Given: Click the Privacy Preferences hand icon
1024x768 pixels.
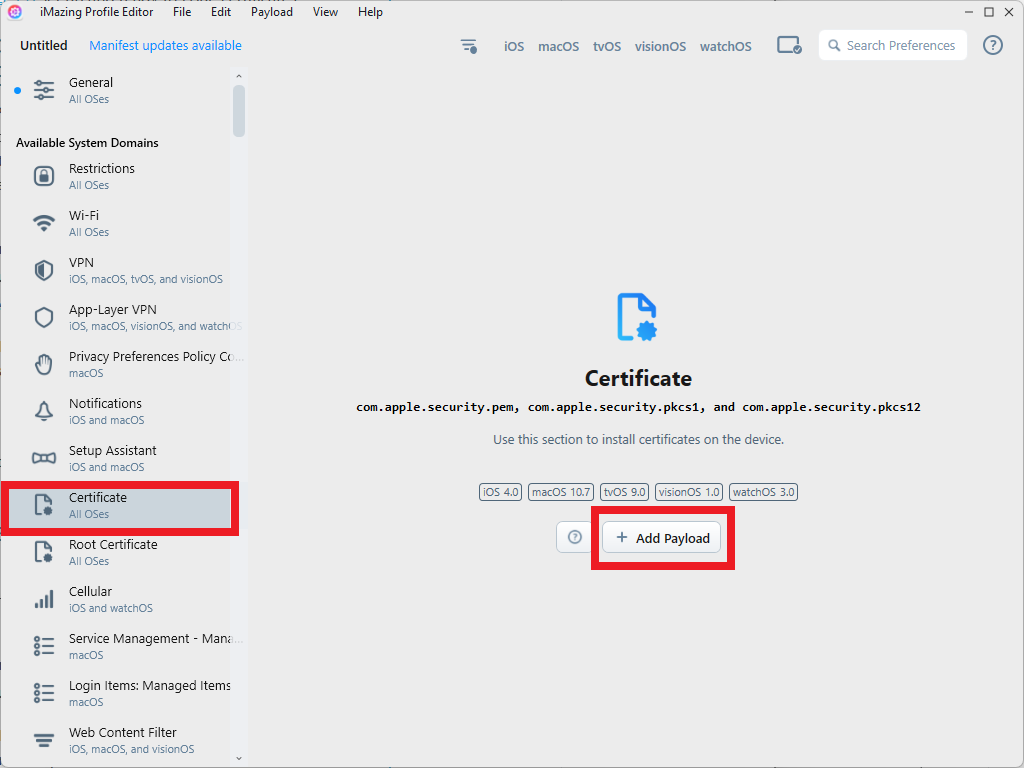Looking at the screenshot, I should [x=44, y=364].
